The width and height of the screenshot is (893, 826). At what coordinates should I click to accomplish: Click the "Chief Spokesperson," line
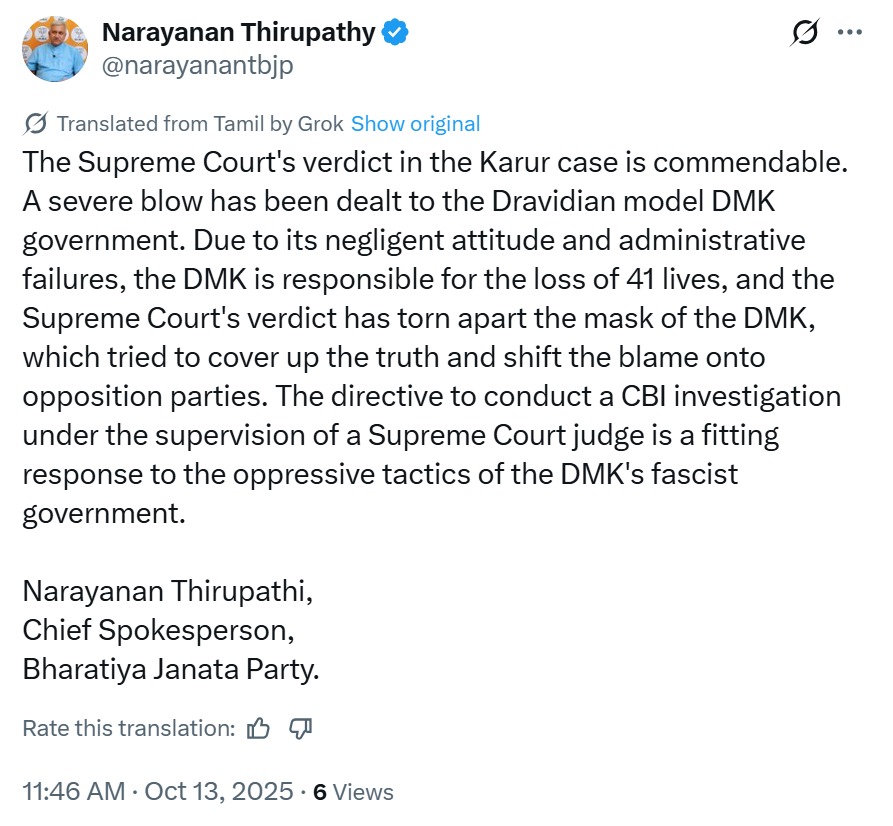tap(159, 629)
